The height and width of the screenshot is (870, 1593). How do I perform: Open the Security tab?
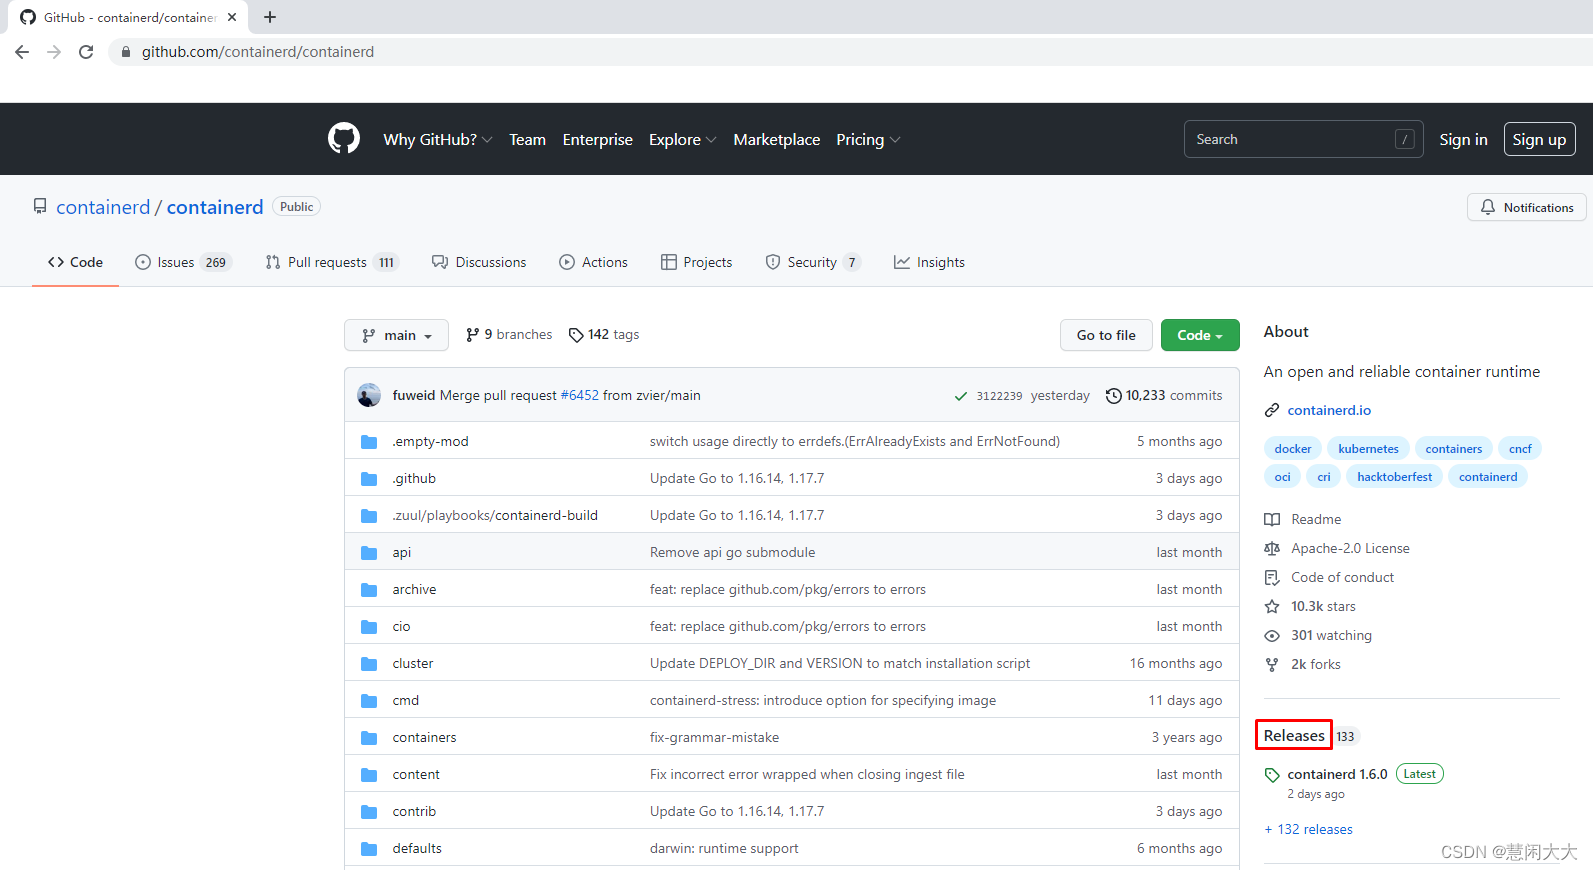pos(813,262)
